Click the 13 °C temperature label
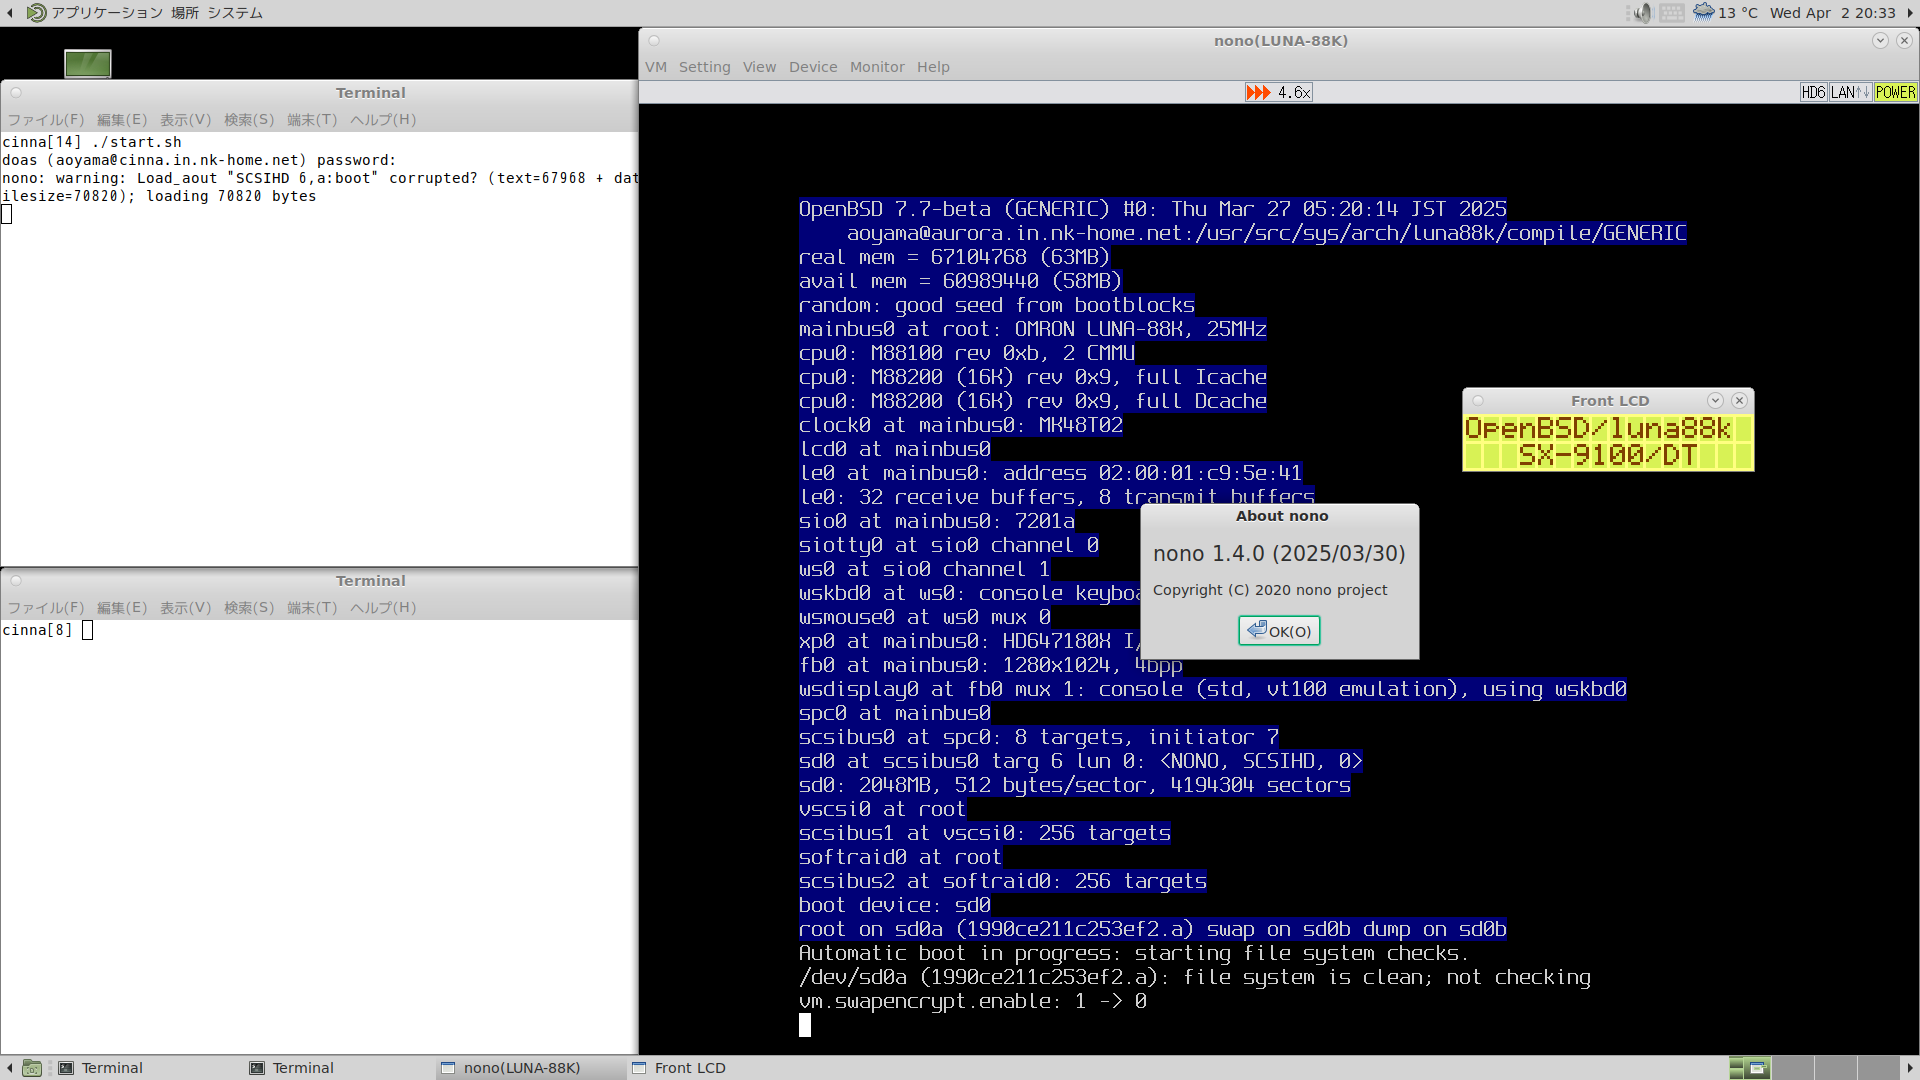The image size is (1920, 1080). tap(1738, 13)
